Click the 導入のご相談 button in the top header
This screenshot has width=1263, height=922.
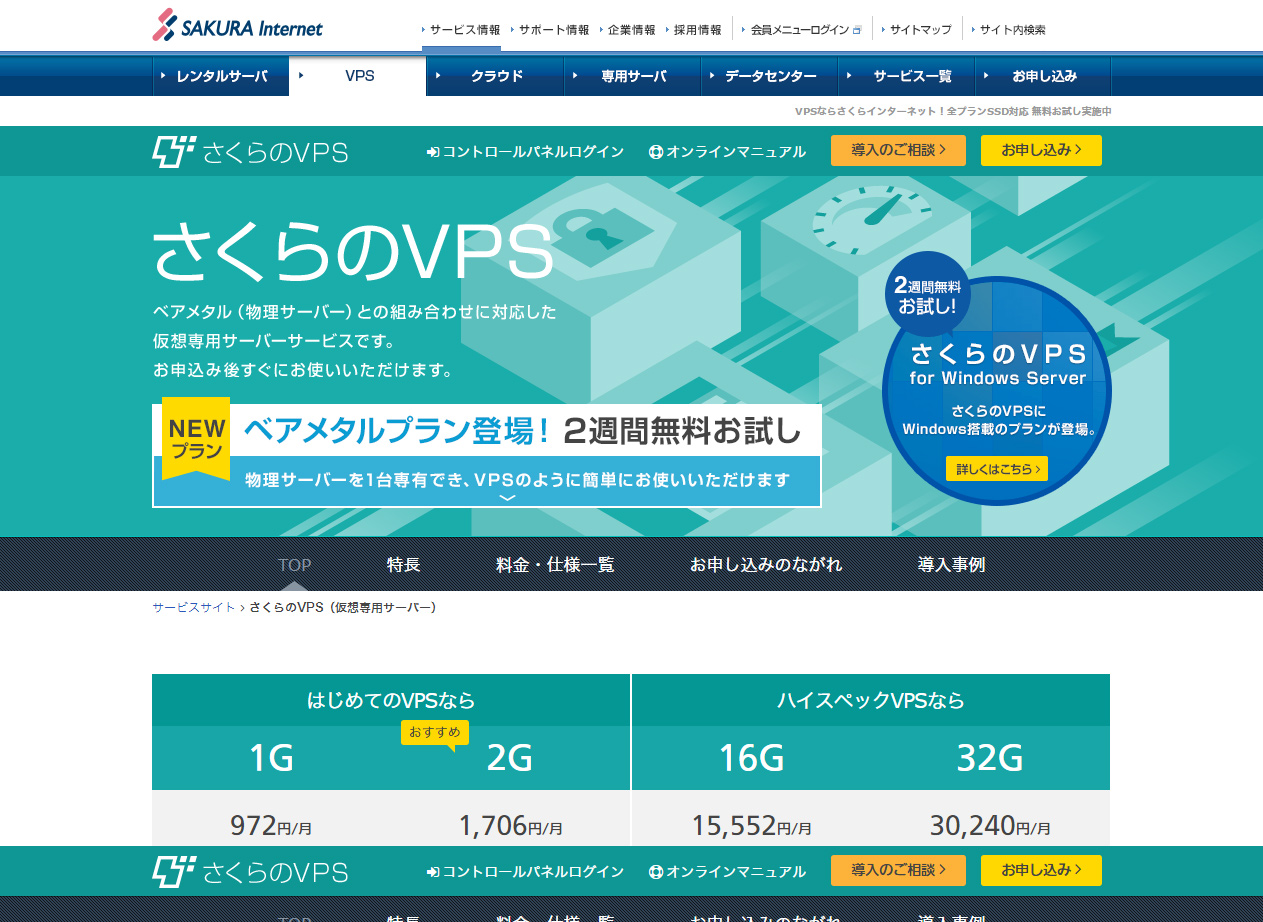898,150
